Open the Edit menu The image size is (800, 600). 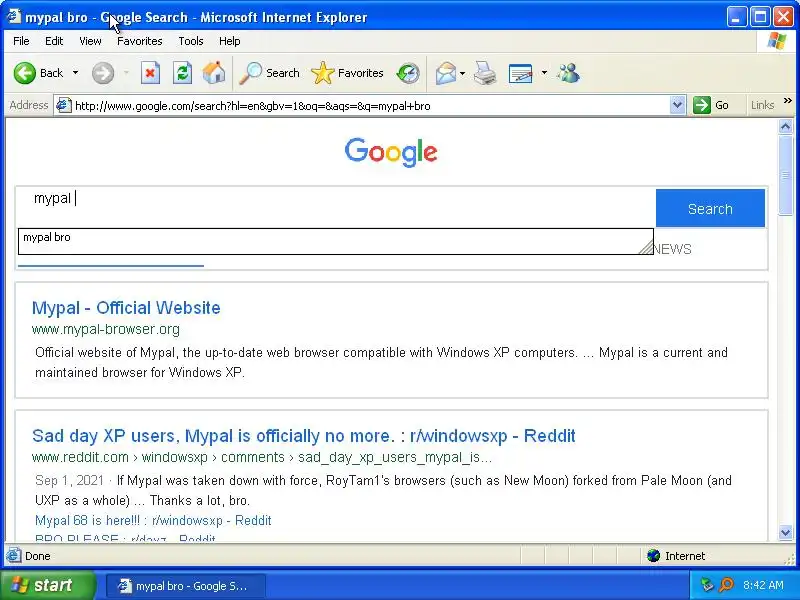(x=54, y=41)
